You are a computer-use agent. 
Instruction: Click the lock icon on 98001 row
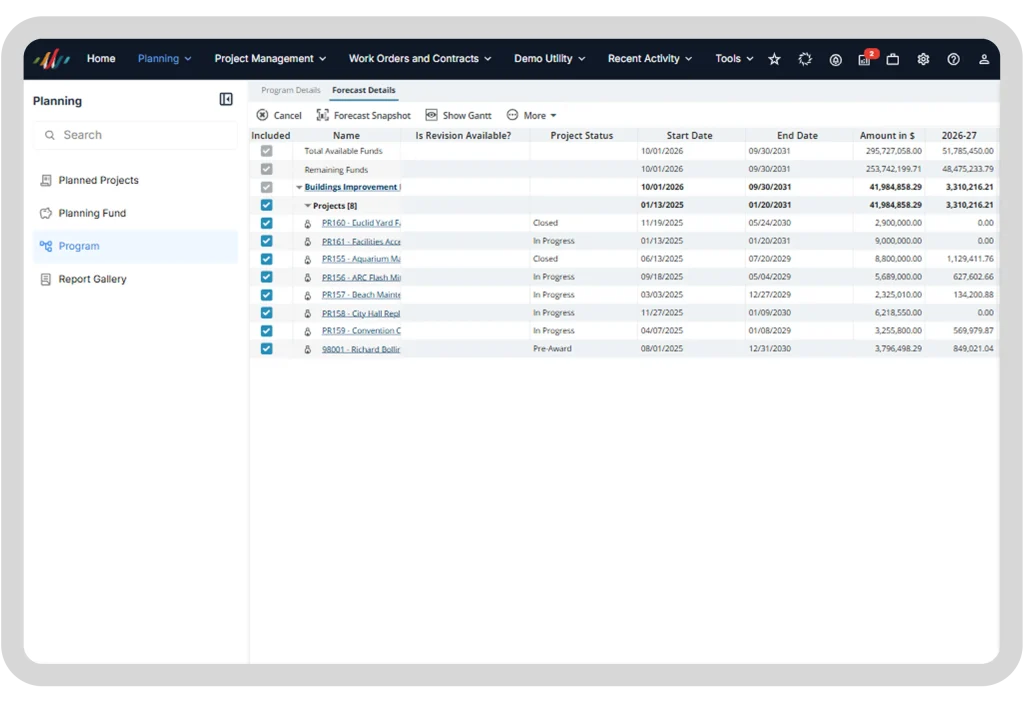click(x=308, y=349)
